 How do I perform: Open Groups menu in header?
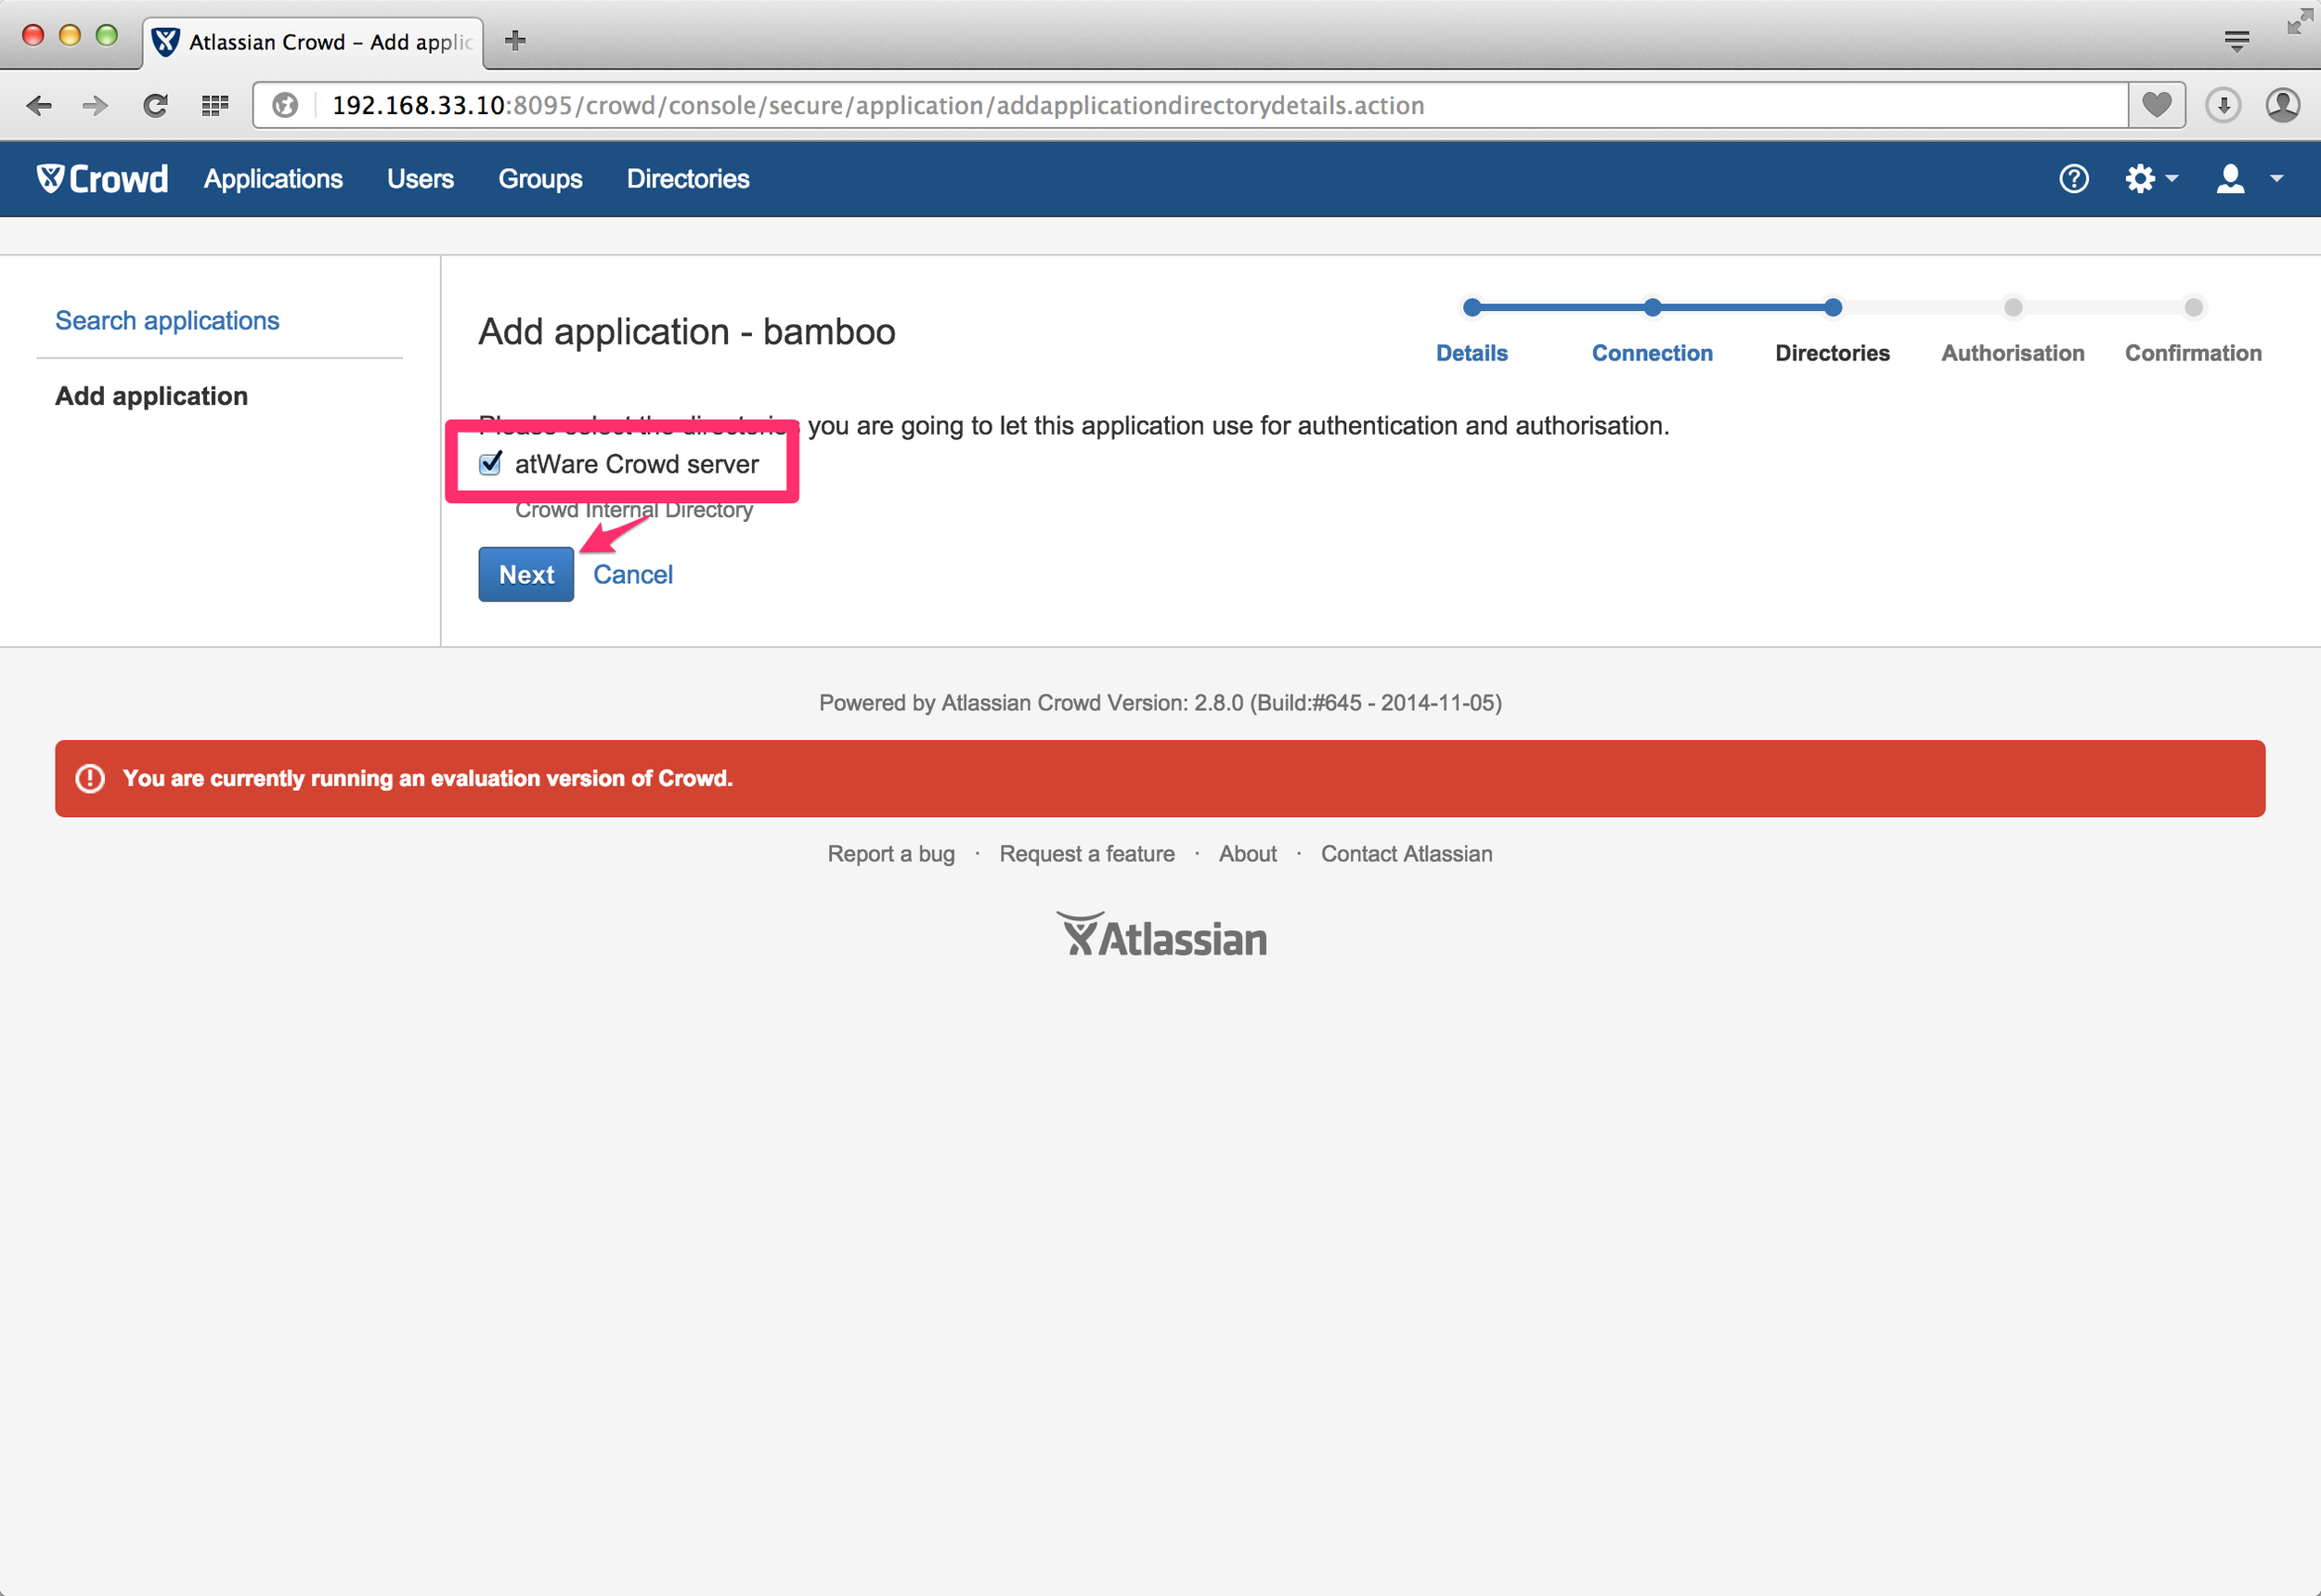540,179
